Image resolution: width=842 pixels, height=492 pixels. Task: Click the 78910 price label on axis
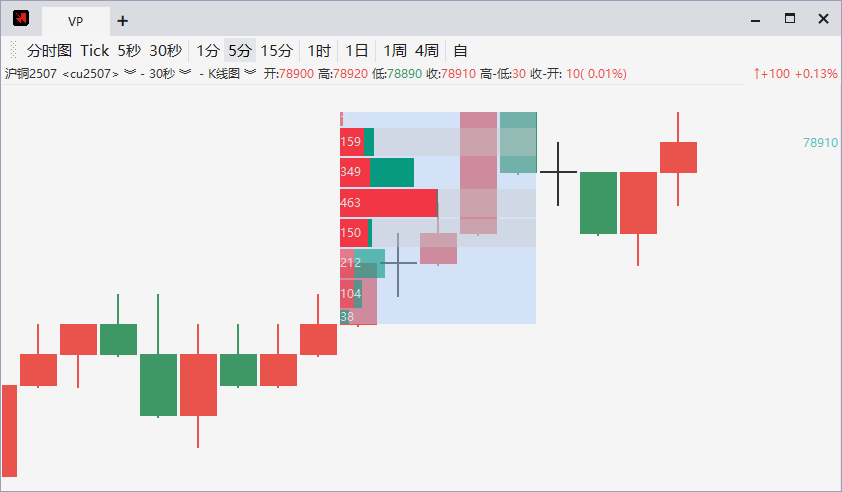click(x=820, y=143)
